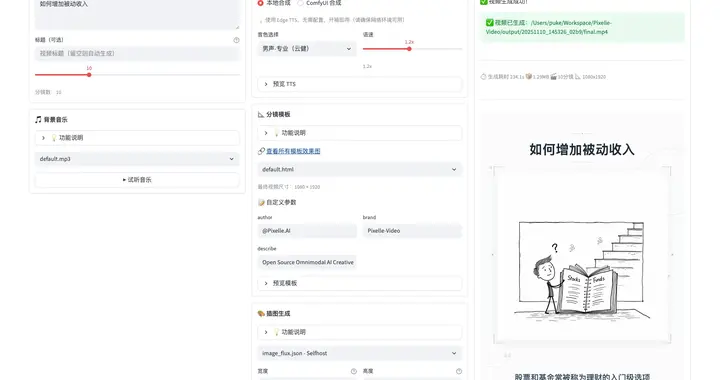
Task: Click the palette icon beside 插图生成 heading
Action: (261, 314)
